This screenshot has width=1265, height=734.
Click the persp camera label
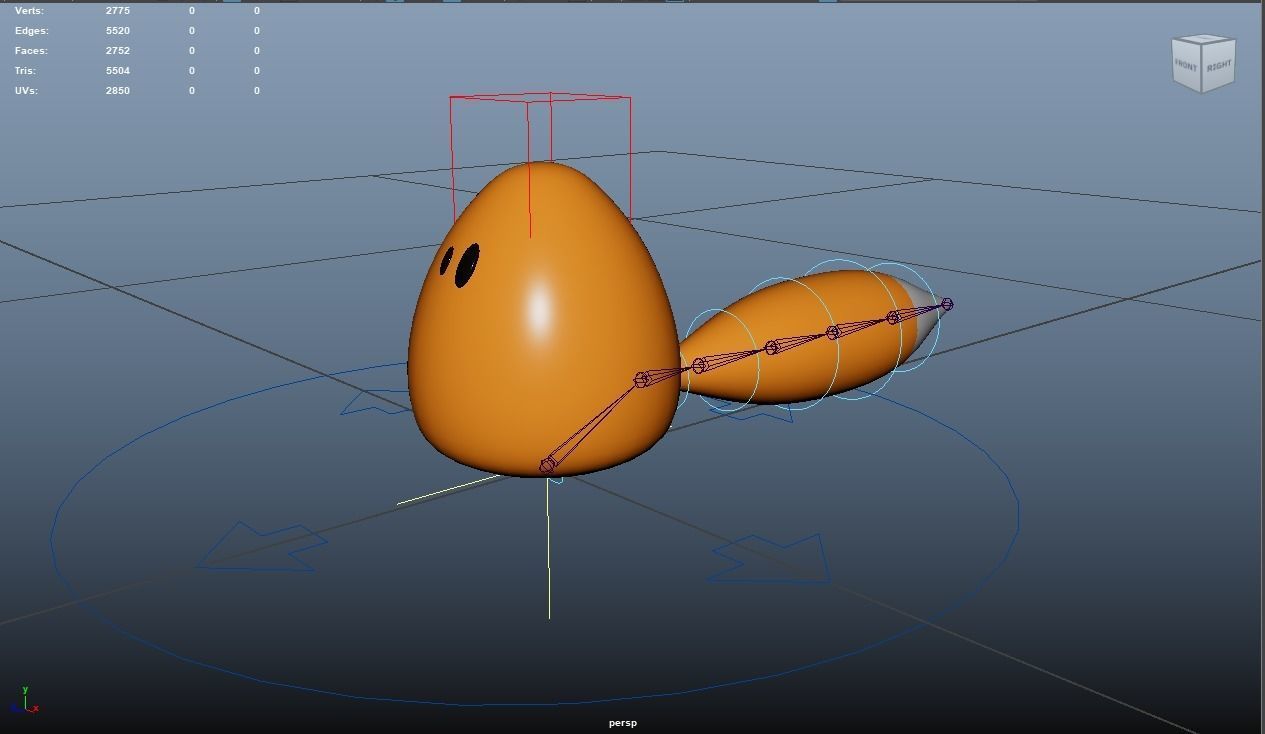point(622,722)
